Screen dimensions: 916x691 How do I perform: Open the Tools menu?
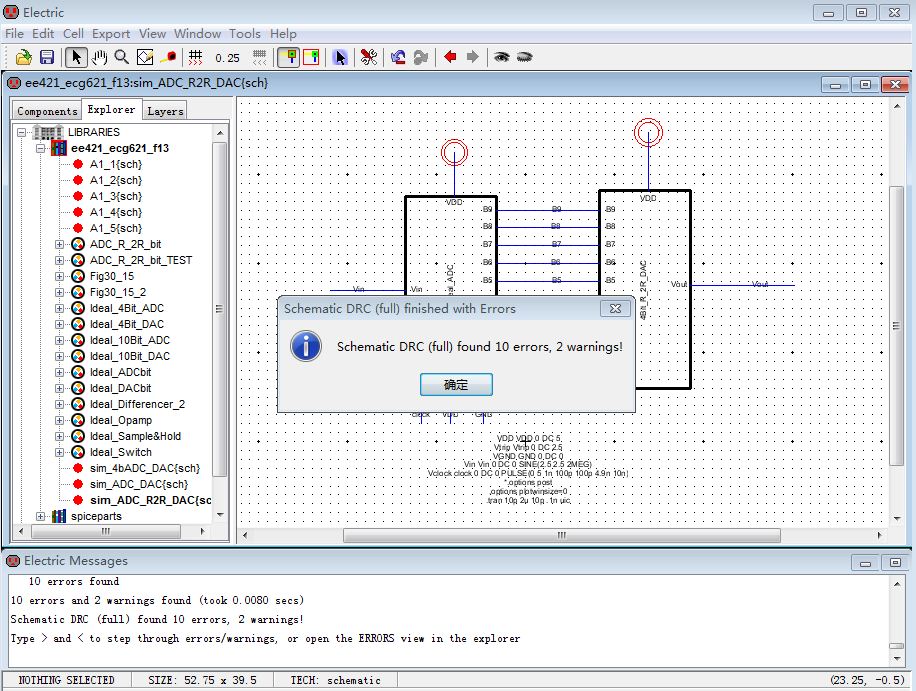(x=244, y=33)
